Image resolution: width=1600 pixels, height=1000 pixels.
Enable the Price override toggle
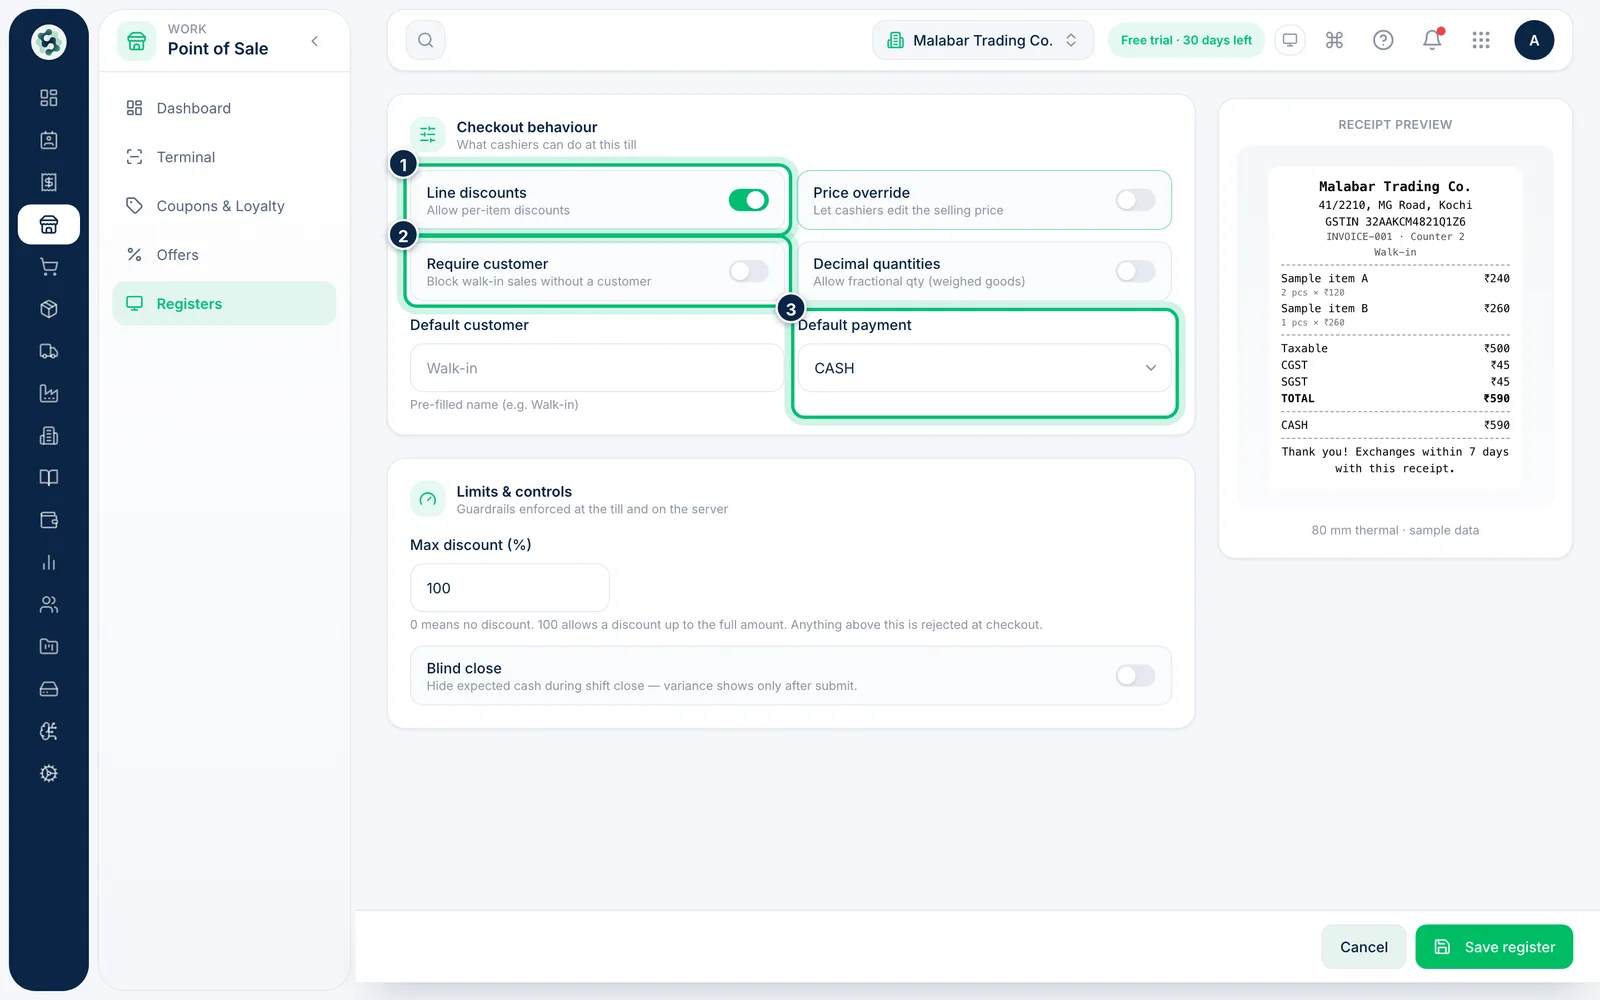(1135, 200)
